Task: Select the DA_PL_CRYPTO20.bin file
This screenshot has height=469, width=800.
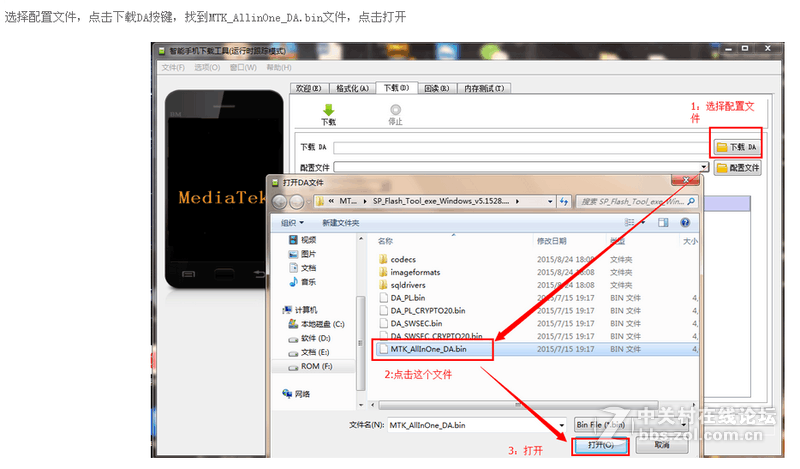Action: pyautogui.click(x=422, y=311)
